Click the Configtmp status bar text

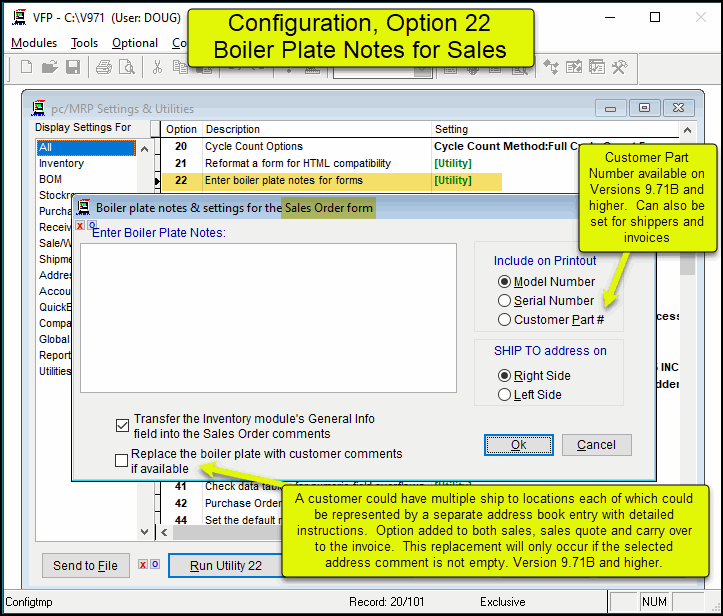coord(29,602)
